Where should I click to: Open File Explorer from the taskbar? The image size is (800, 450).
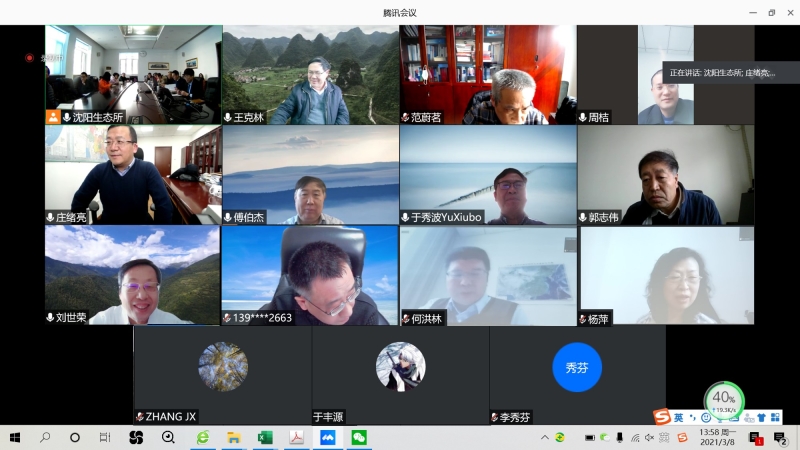(x=234, y=438)
